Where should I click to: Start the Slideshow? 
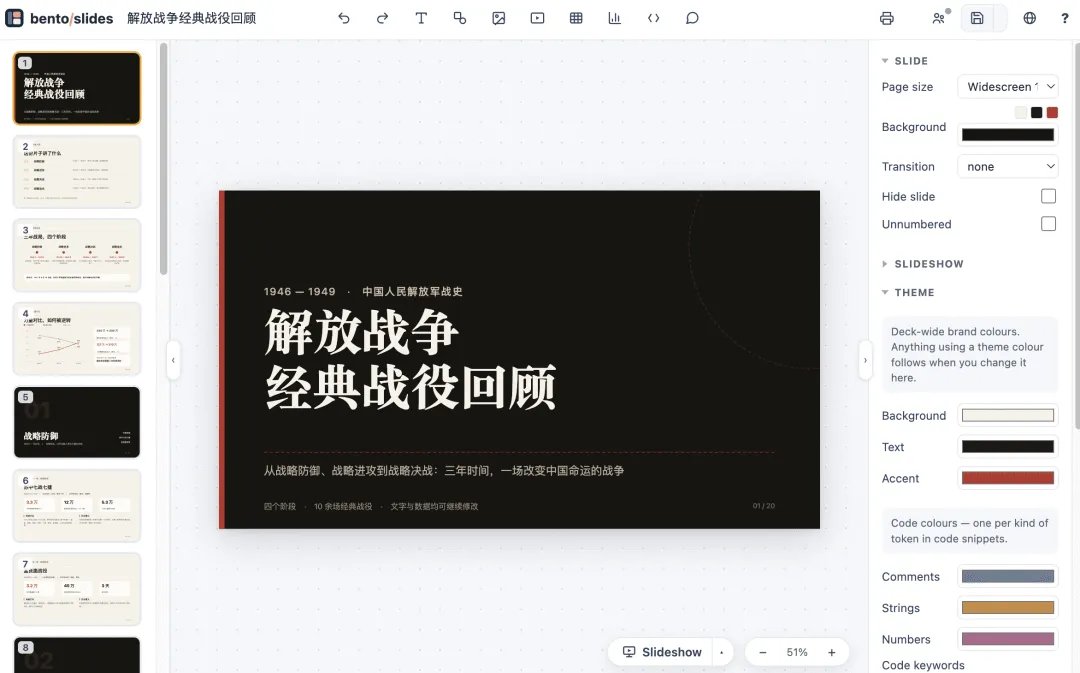661,652
